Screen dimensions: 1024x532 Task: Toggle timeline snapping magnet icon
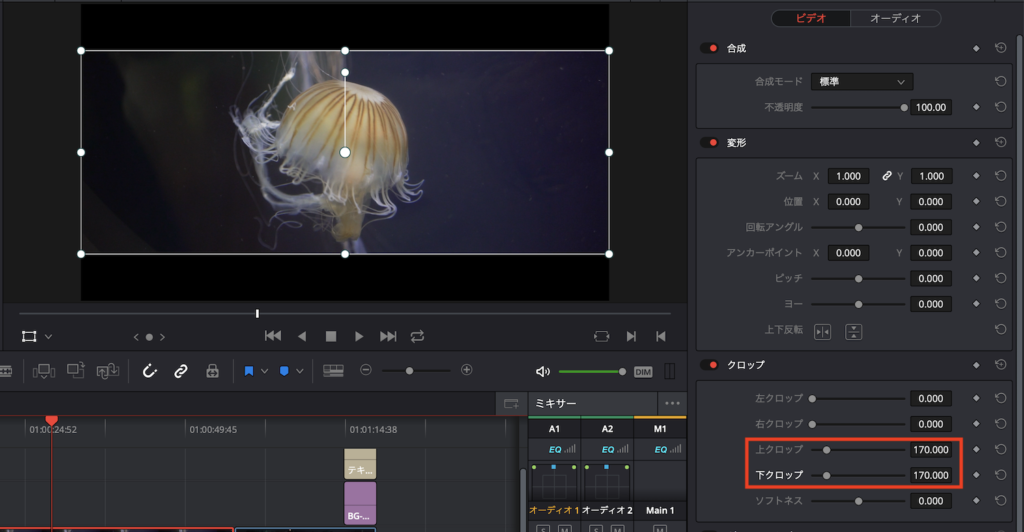pos(150,371)
